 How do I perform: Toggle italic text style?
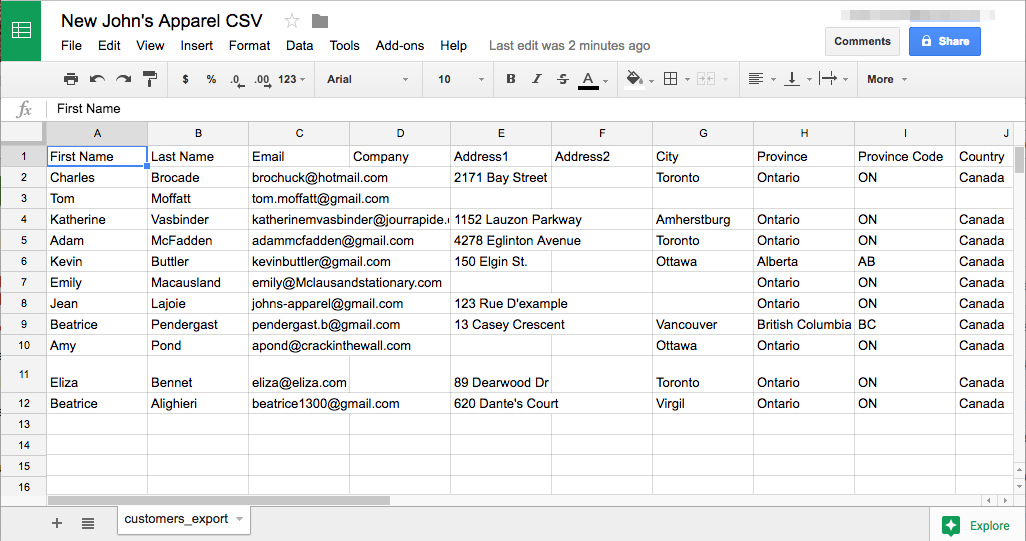point(537,79)
